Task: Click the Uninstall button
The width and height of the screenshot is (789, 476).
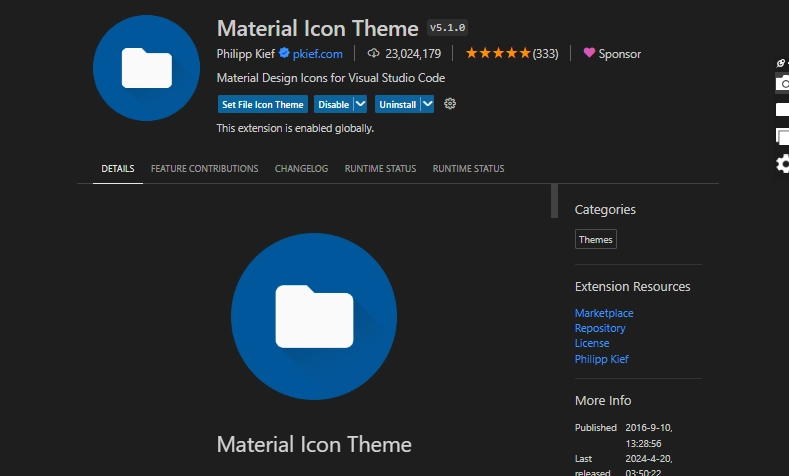Action: click(398, 104)
